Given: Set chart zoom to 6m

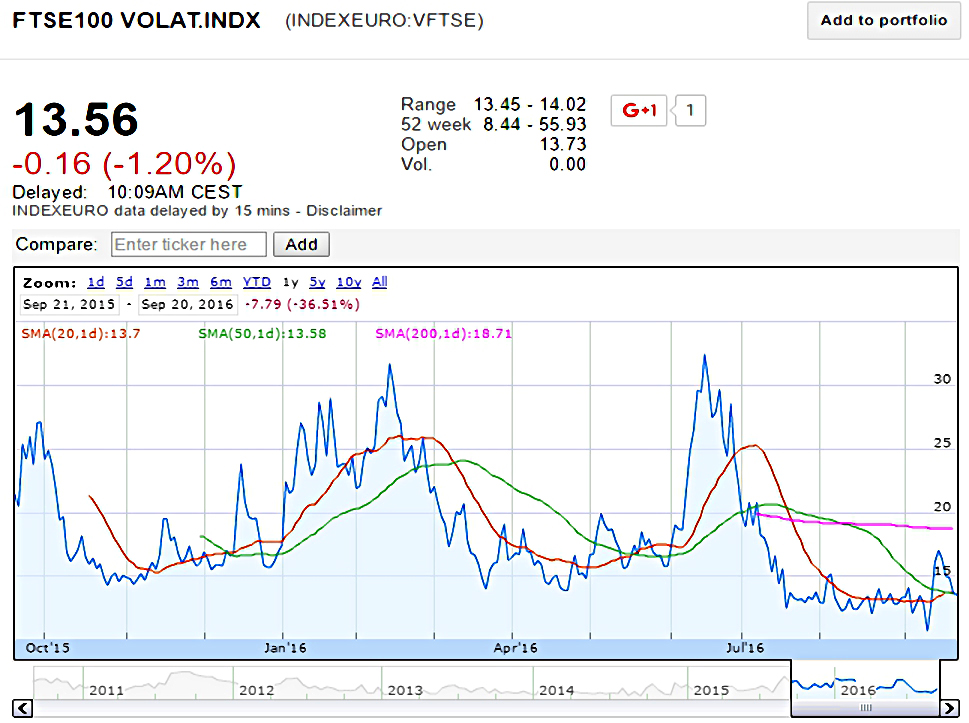Looking at the screenshot, I should click(221, 282).
